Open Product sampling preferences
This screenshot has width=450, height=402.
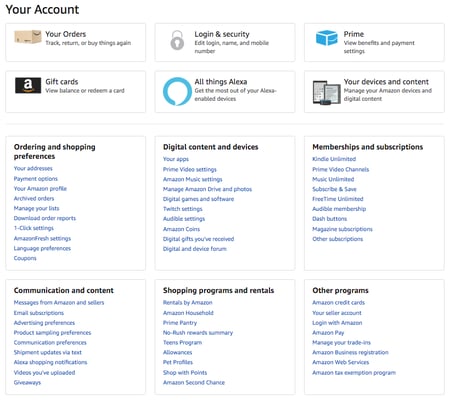tap(52, 333)
